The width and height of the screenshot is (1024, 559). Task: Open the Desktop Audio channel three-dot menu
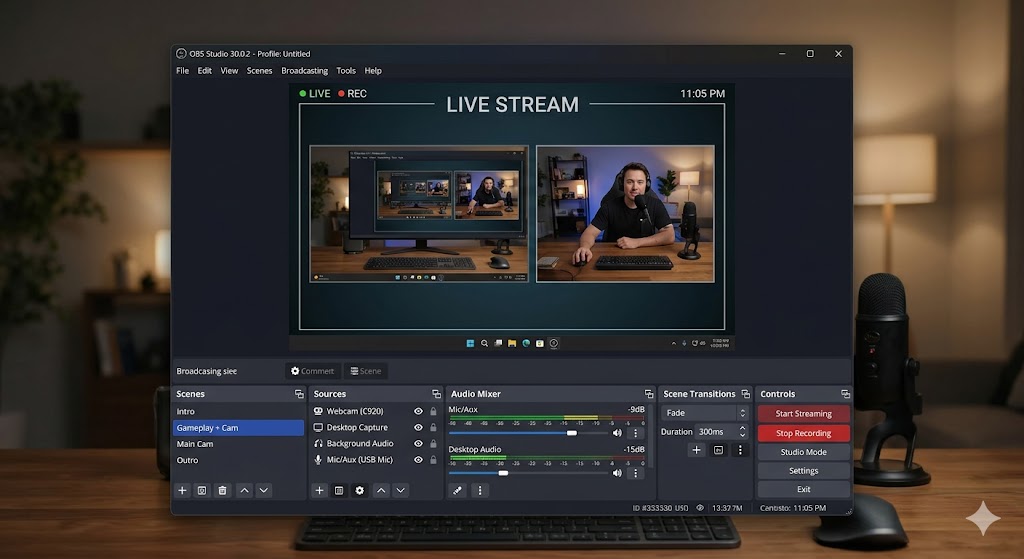(x=635, y=473)
